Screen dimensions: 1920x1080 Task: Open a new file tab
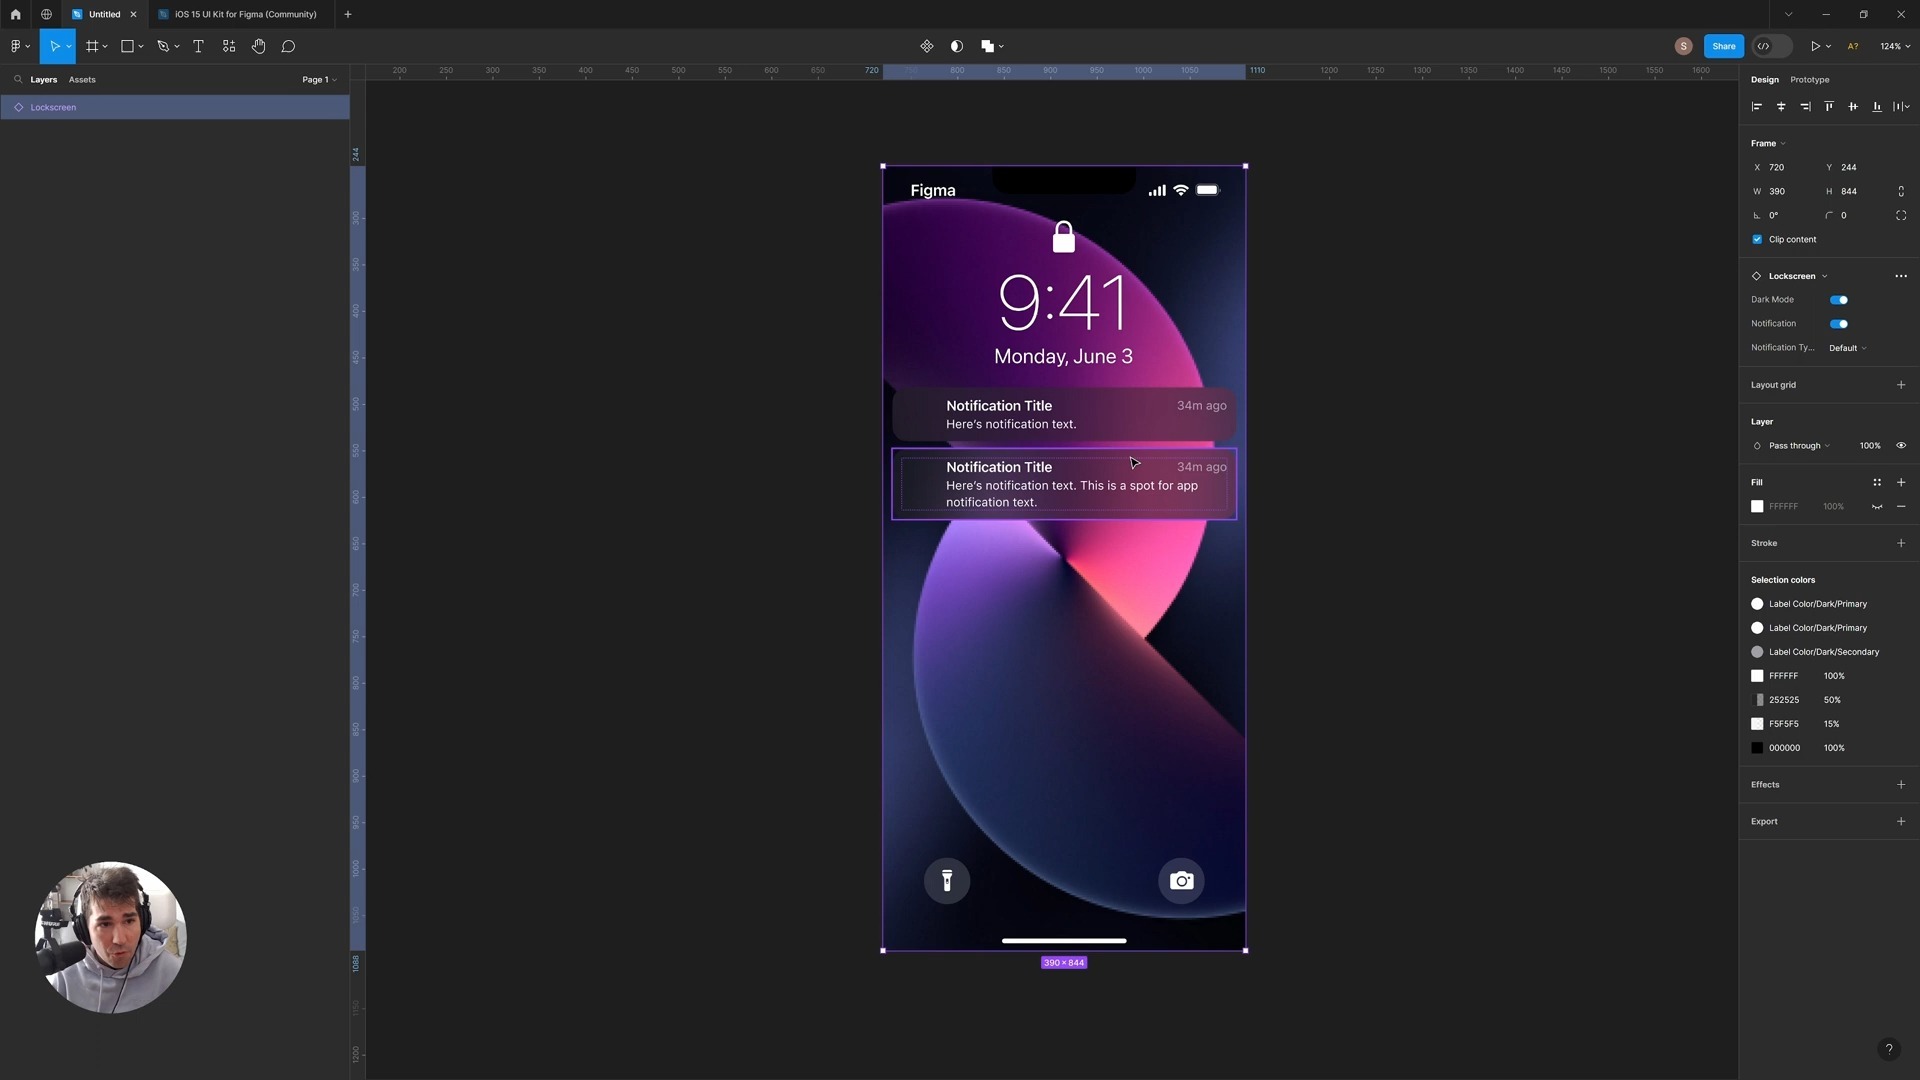[x=347, y=14]
